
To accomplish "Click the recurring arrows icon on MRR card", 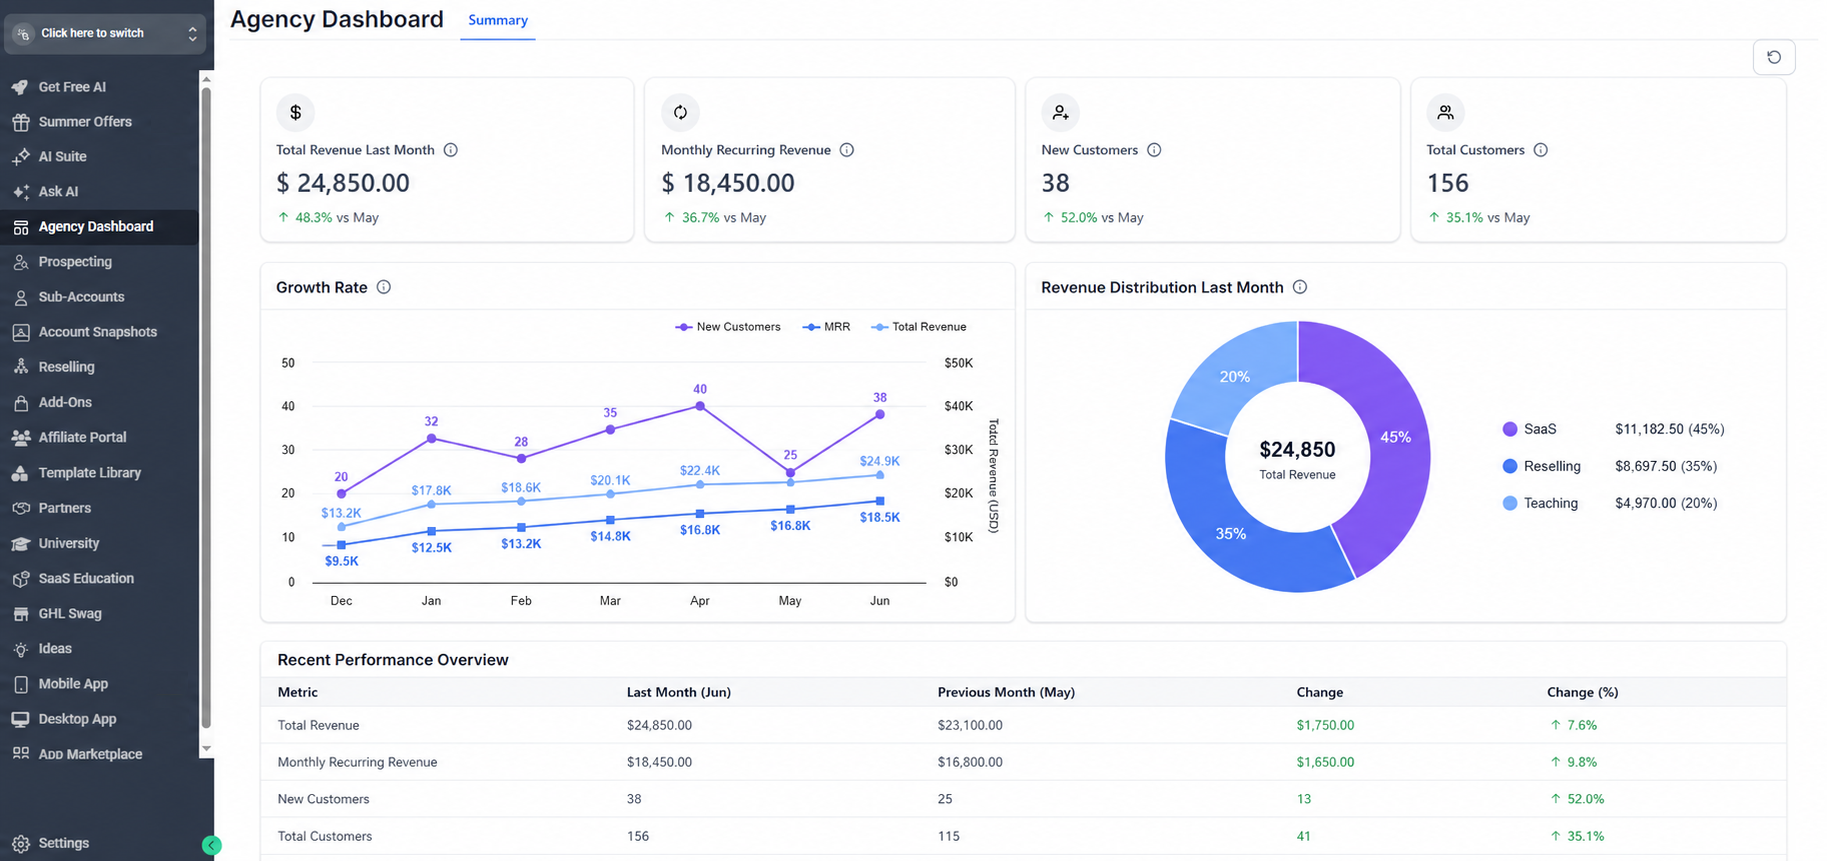I will (x=680, y=113).
